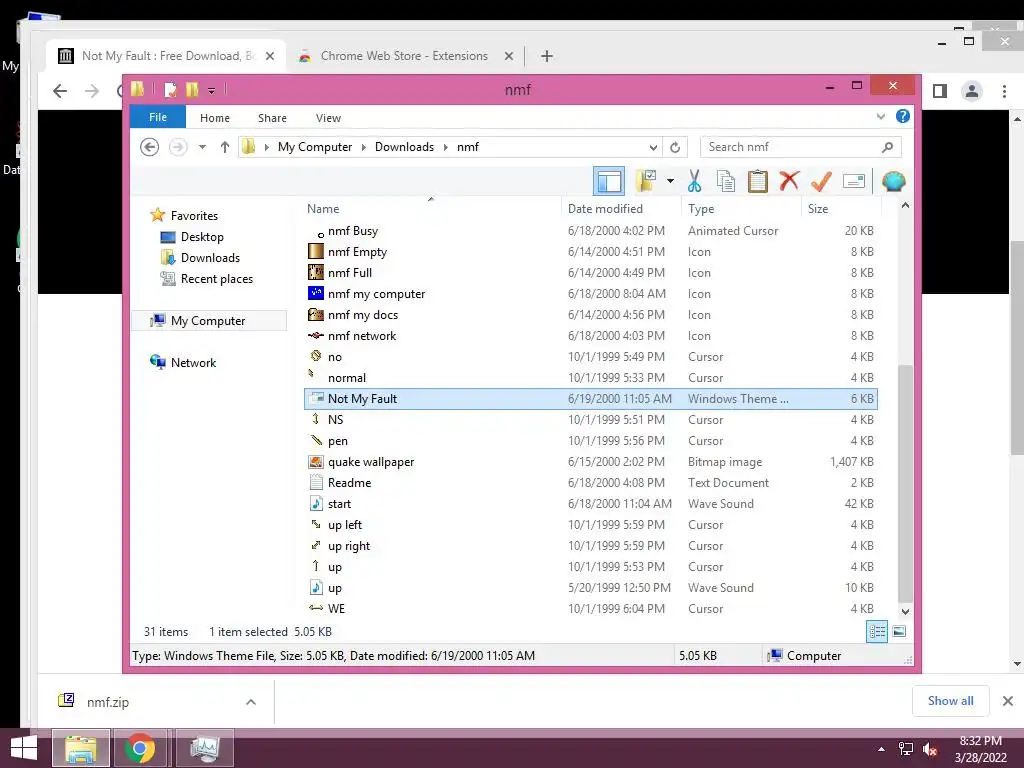The height and width of the screenshot is (768, 1024).
Task: Open Chrome profile avatar button
Action: (x=972, y=91)
